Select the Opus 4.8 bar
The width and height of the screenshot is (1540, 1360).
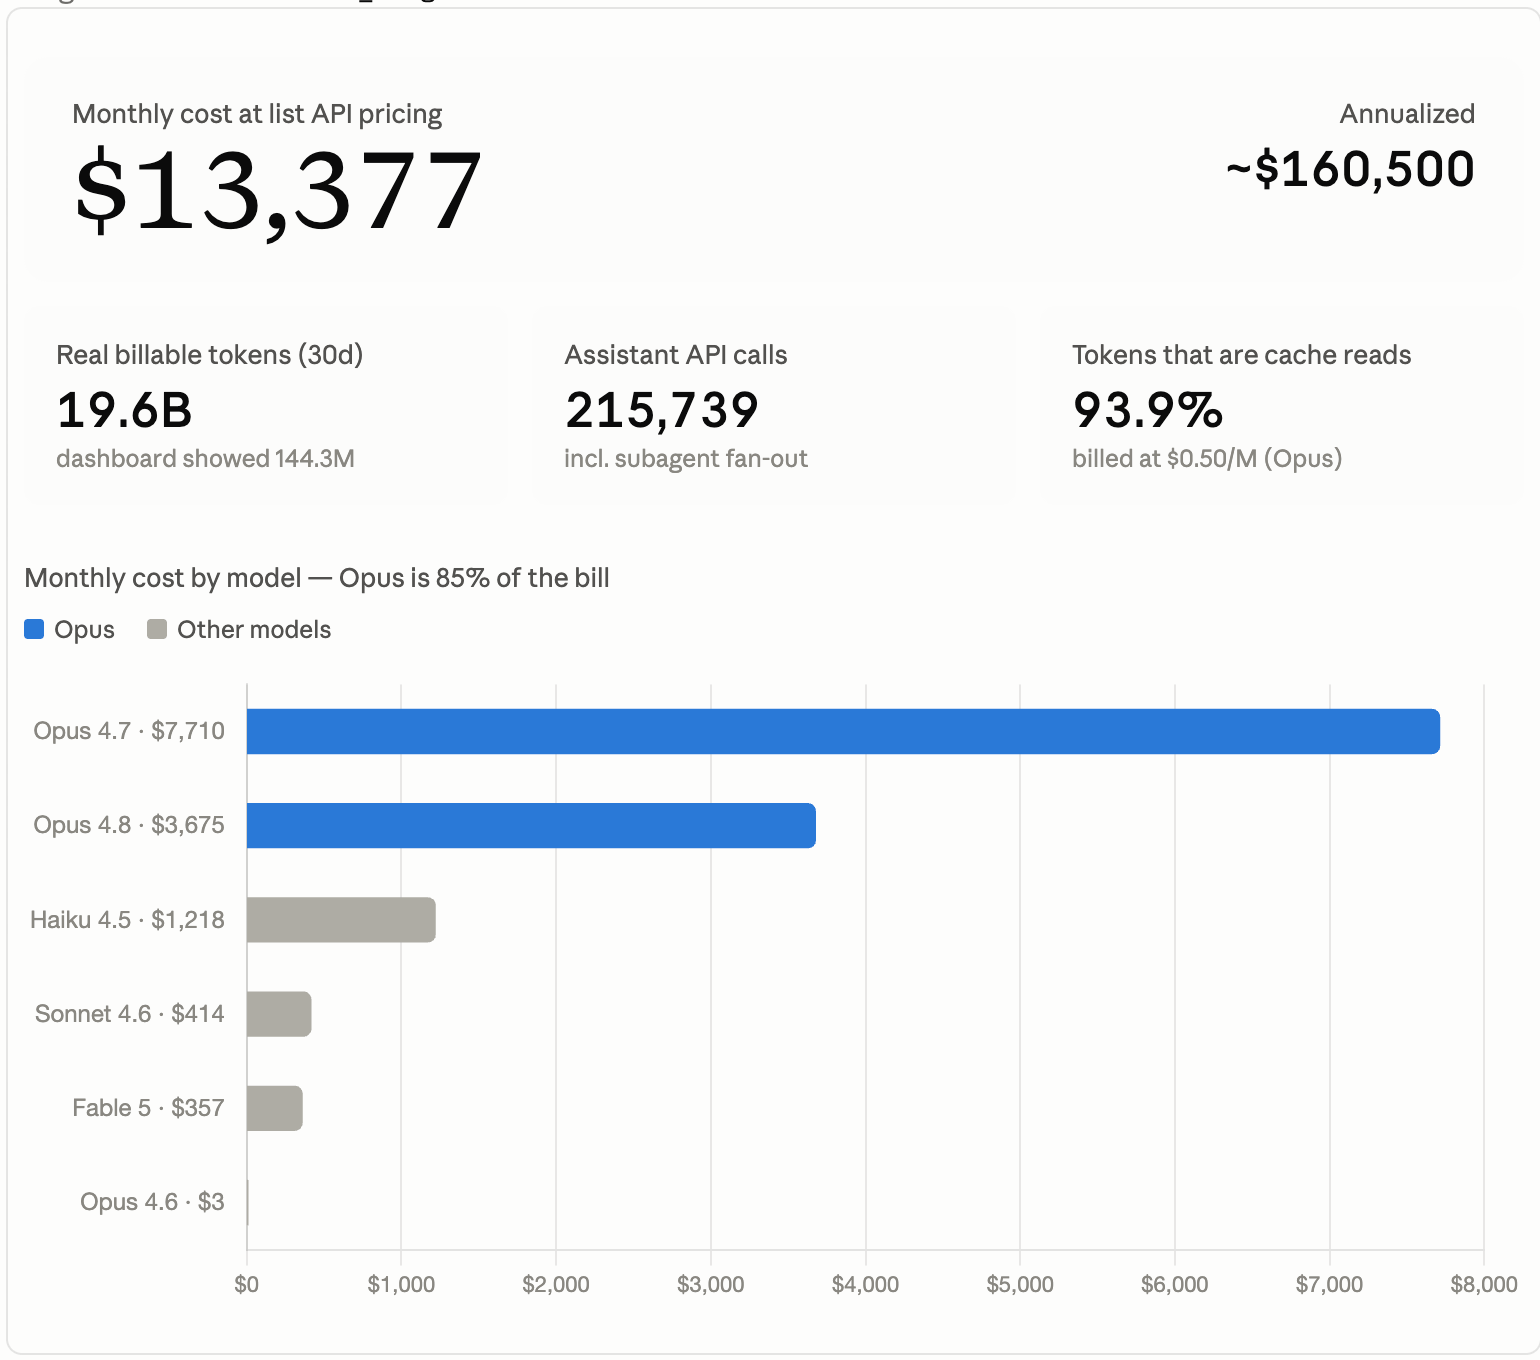(531, 825)
